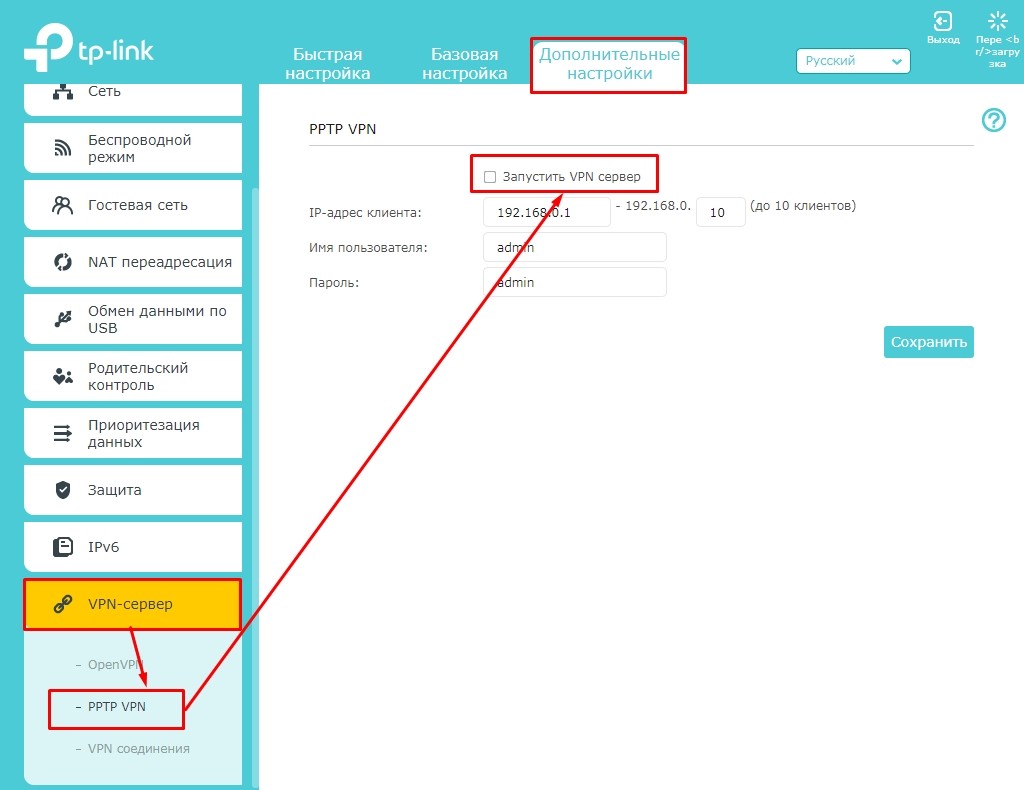Select OpenVPN submenu item

click(x=115, y=665)
